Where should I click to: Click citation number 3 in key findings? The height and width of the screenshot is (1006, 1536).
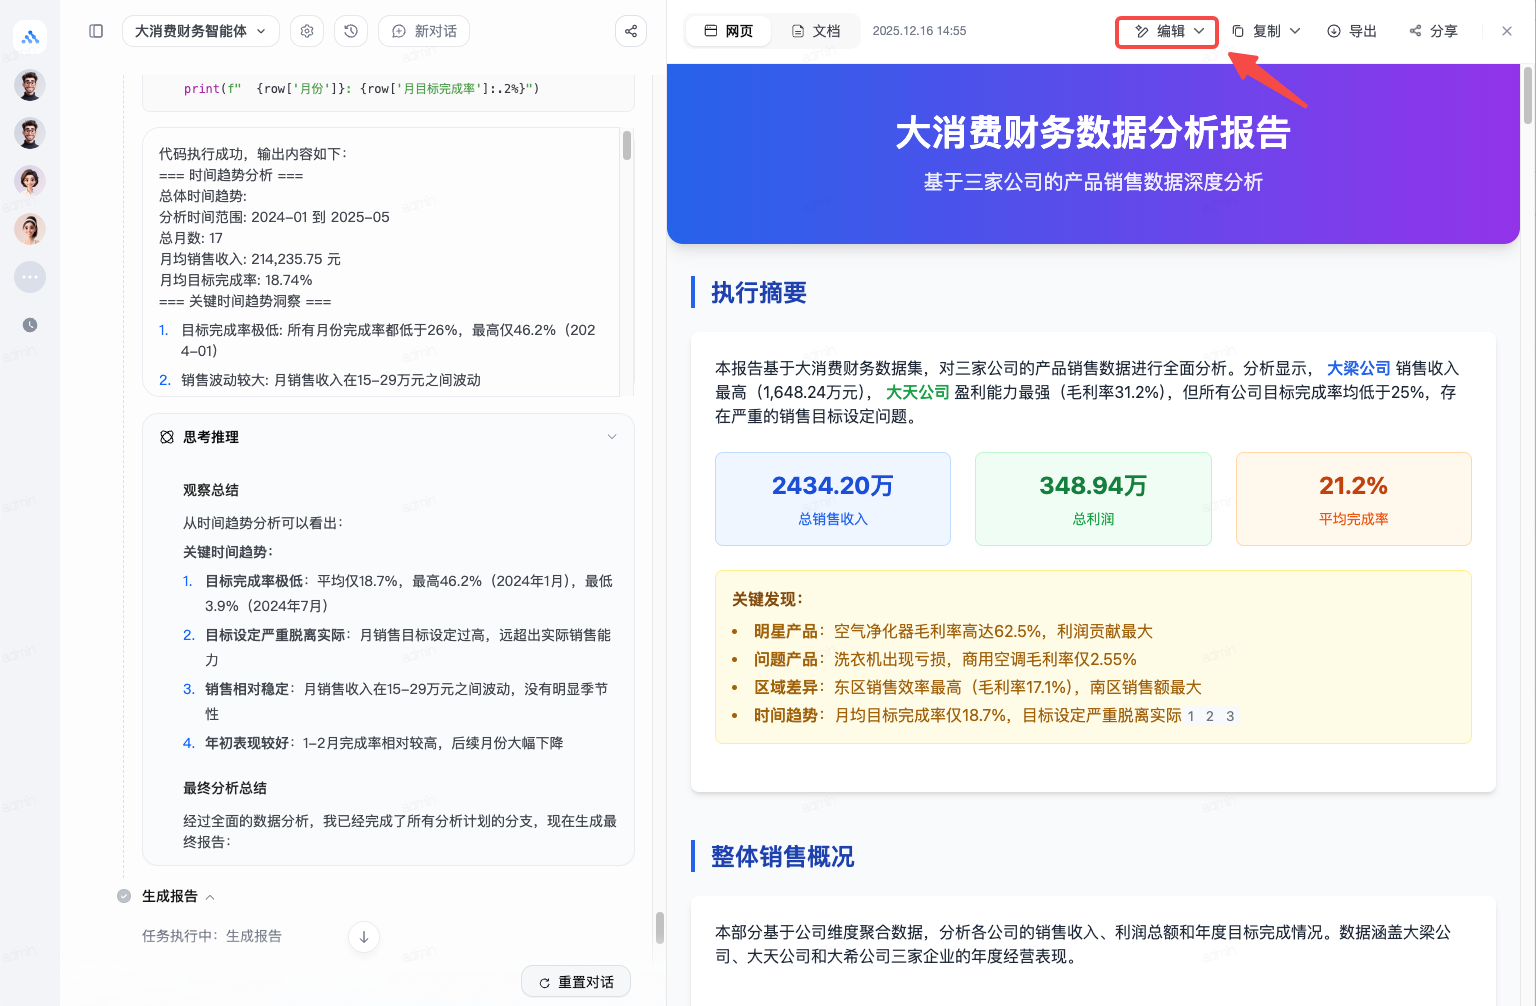click(1230, 716)
